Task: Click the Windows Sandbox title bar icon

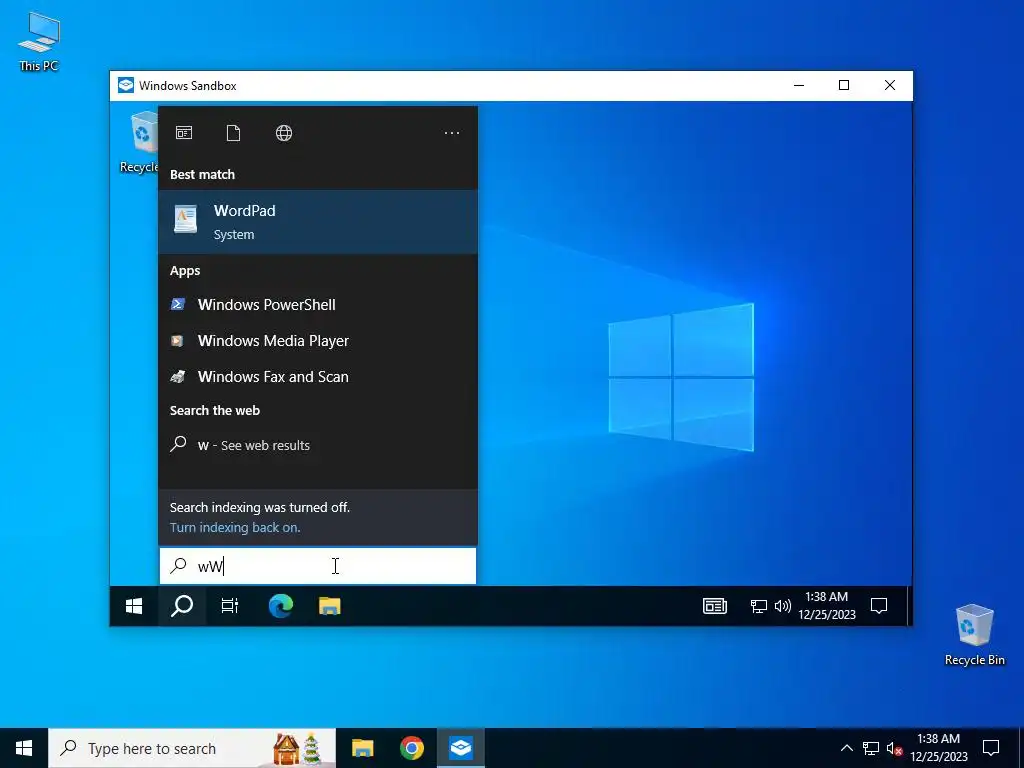Action: (x=125, y=86)
